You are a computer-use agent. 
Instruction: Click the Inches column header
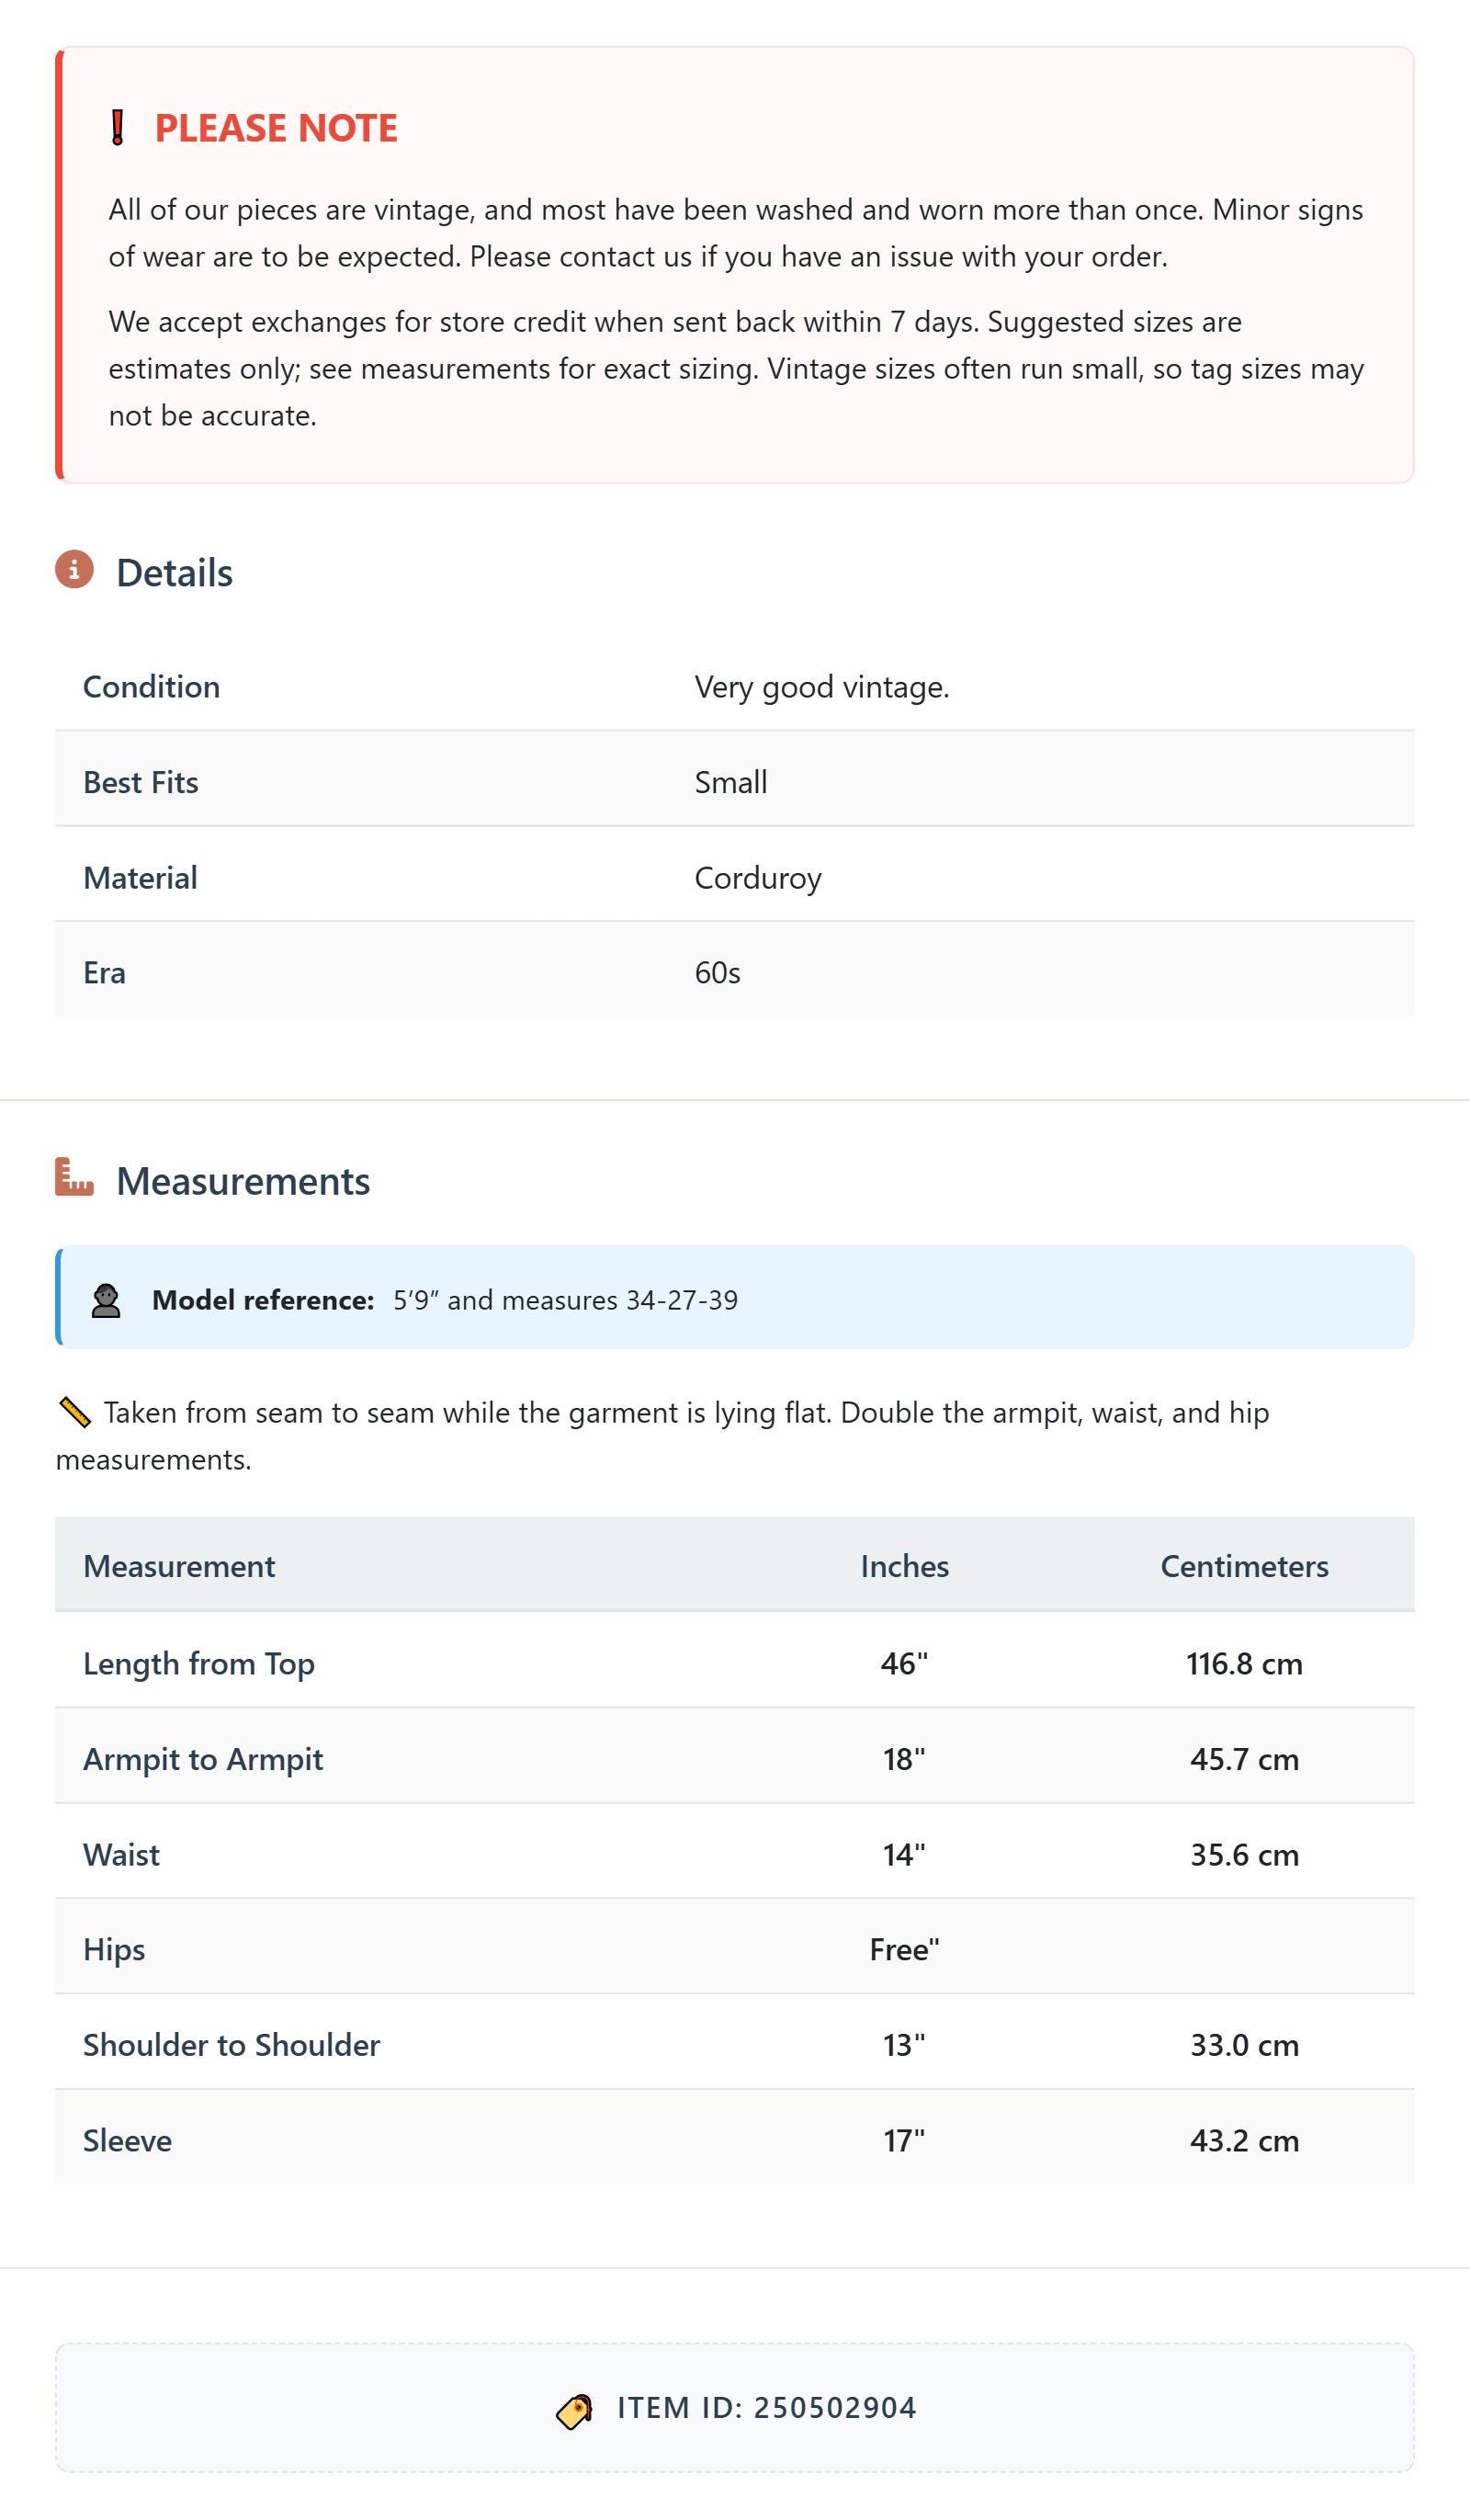(x=904, y=1566)
